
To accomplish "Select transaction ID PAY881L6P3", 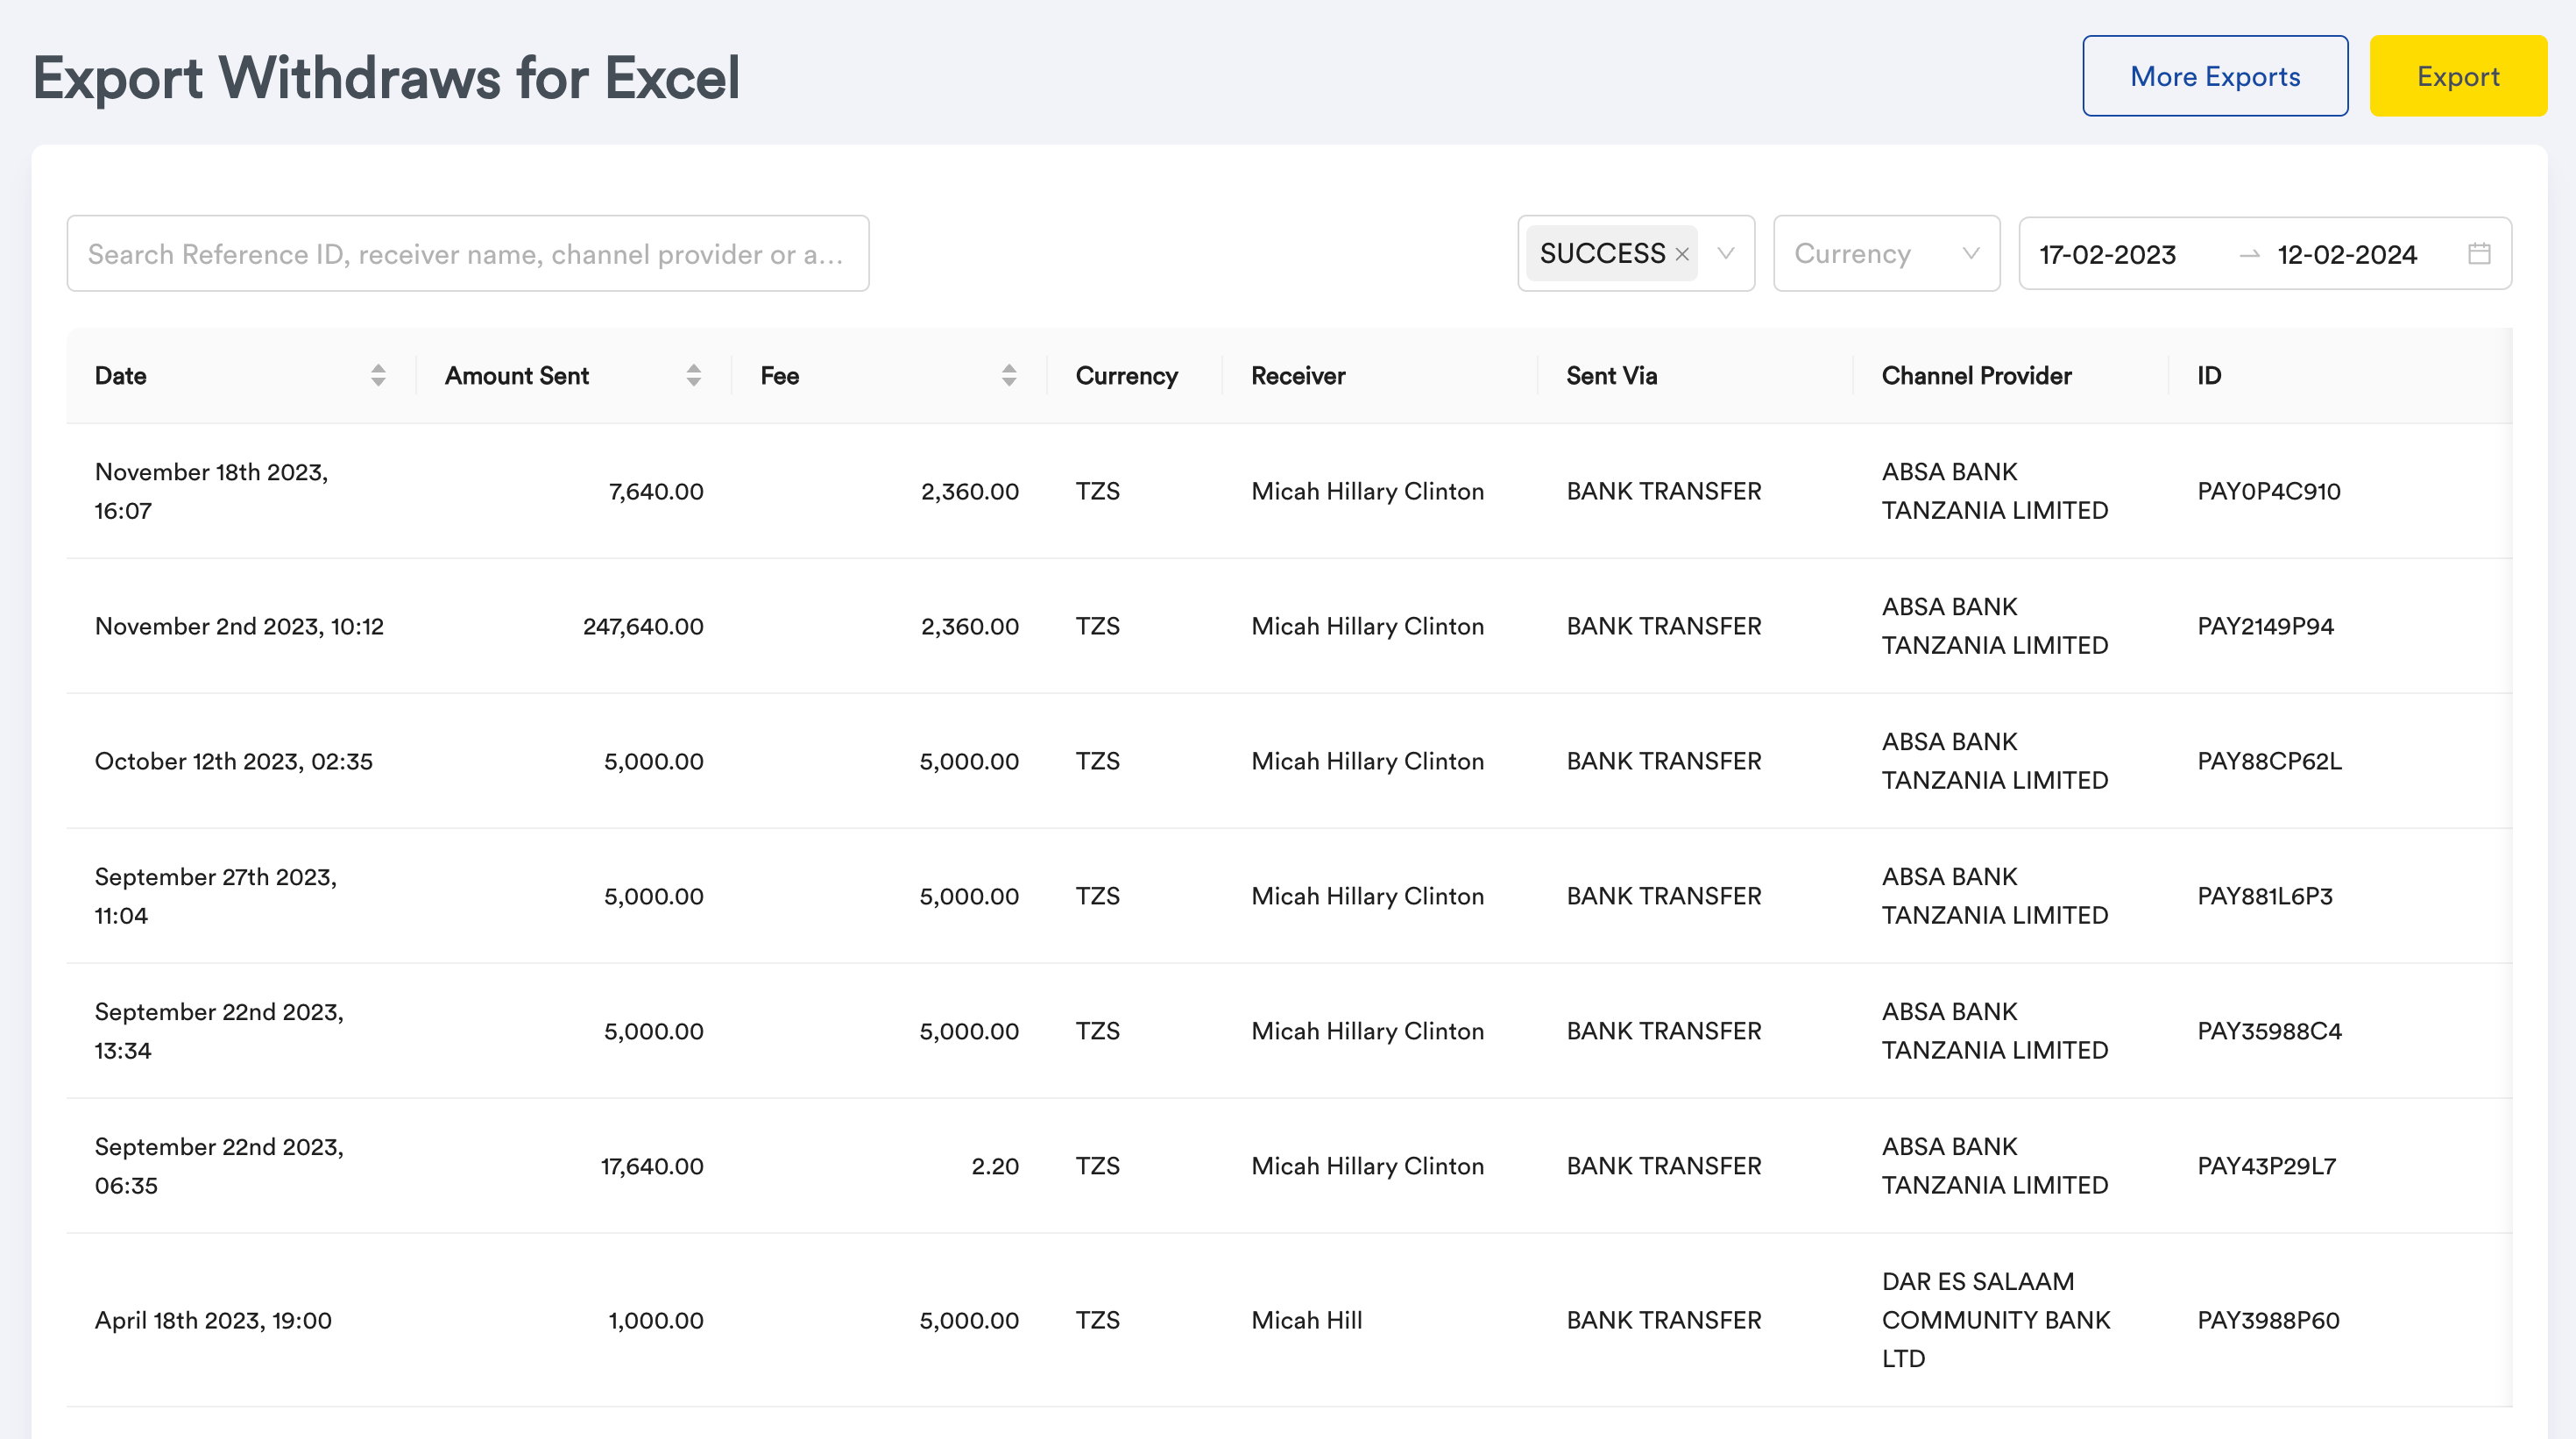I will click(x=2265, y=897).
